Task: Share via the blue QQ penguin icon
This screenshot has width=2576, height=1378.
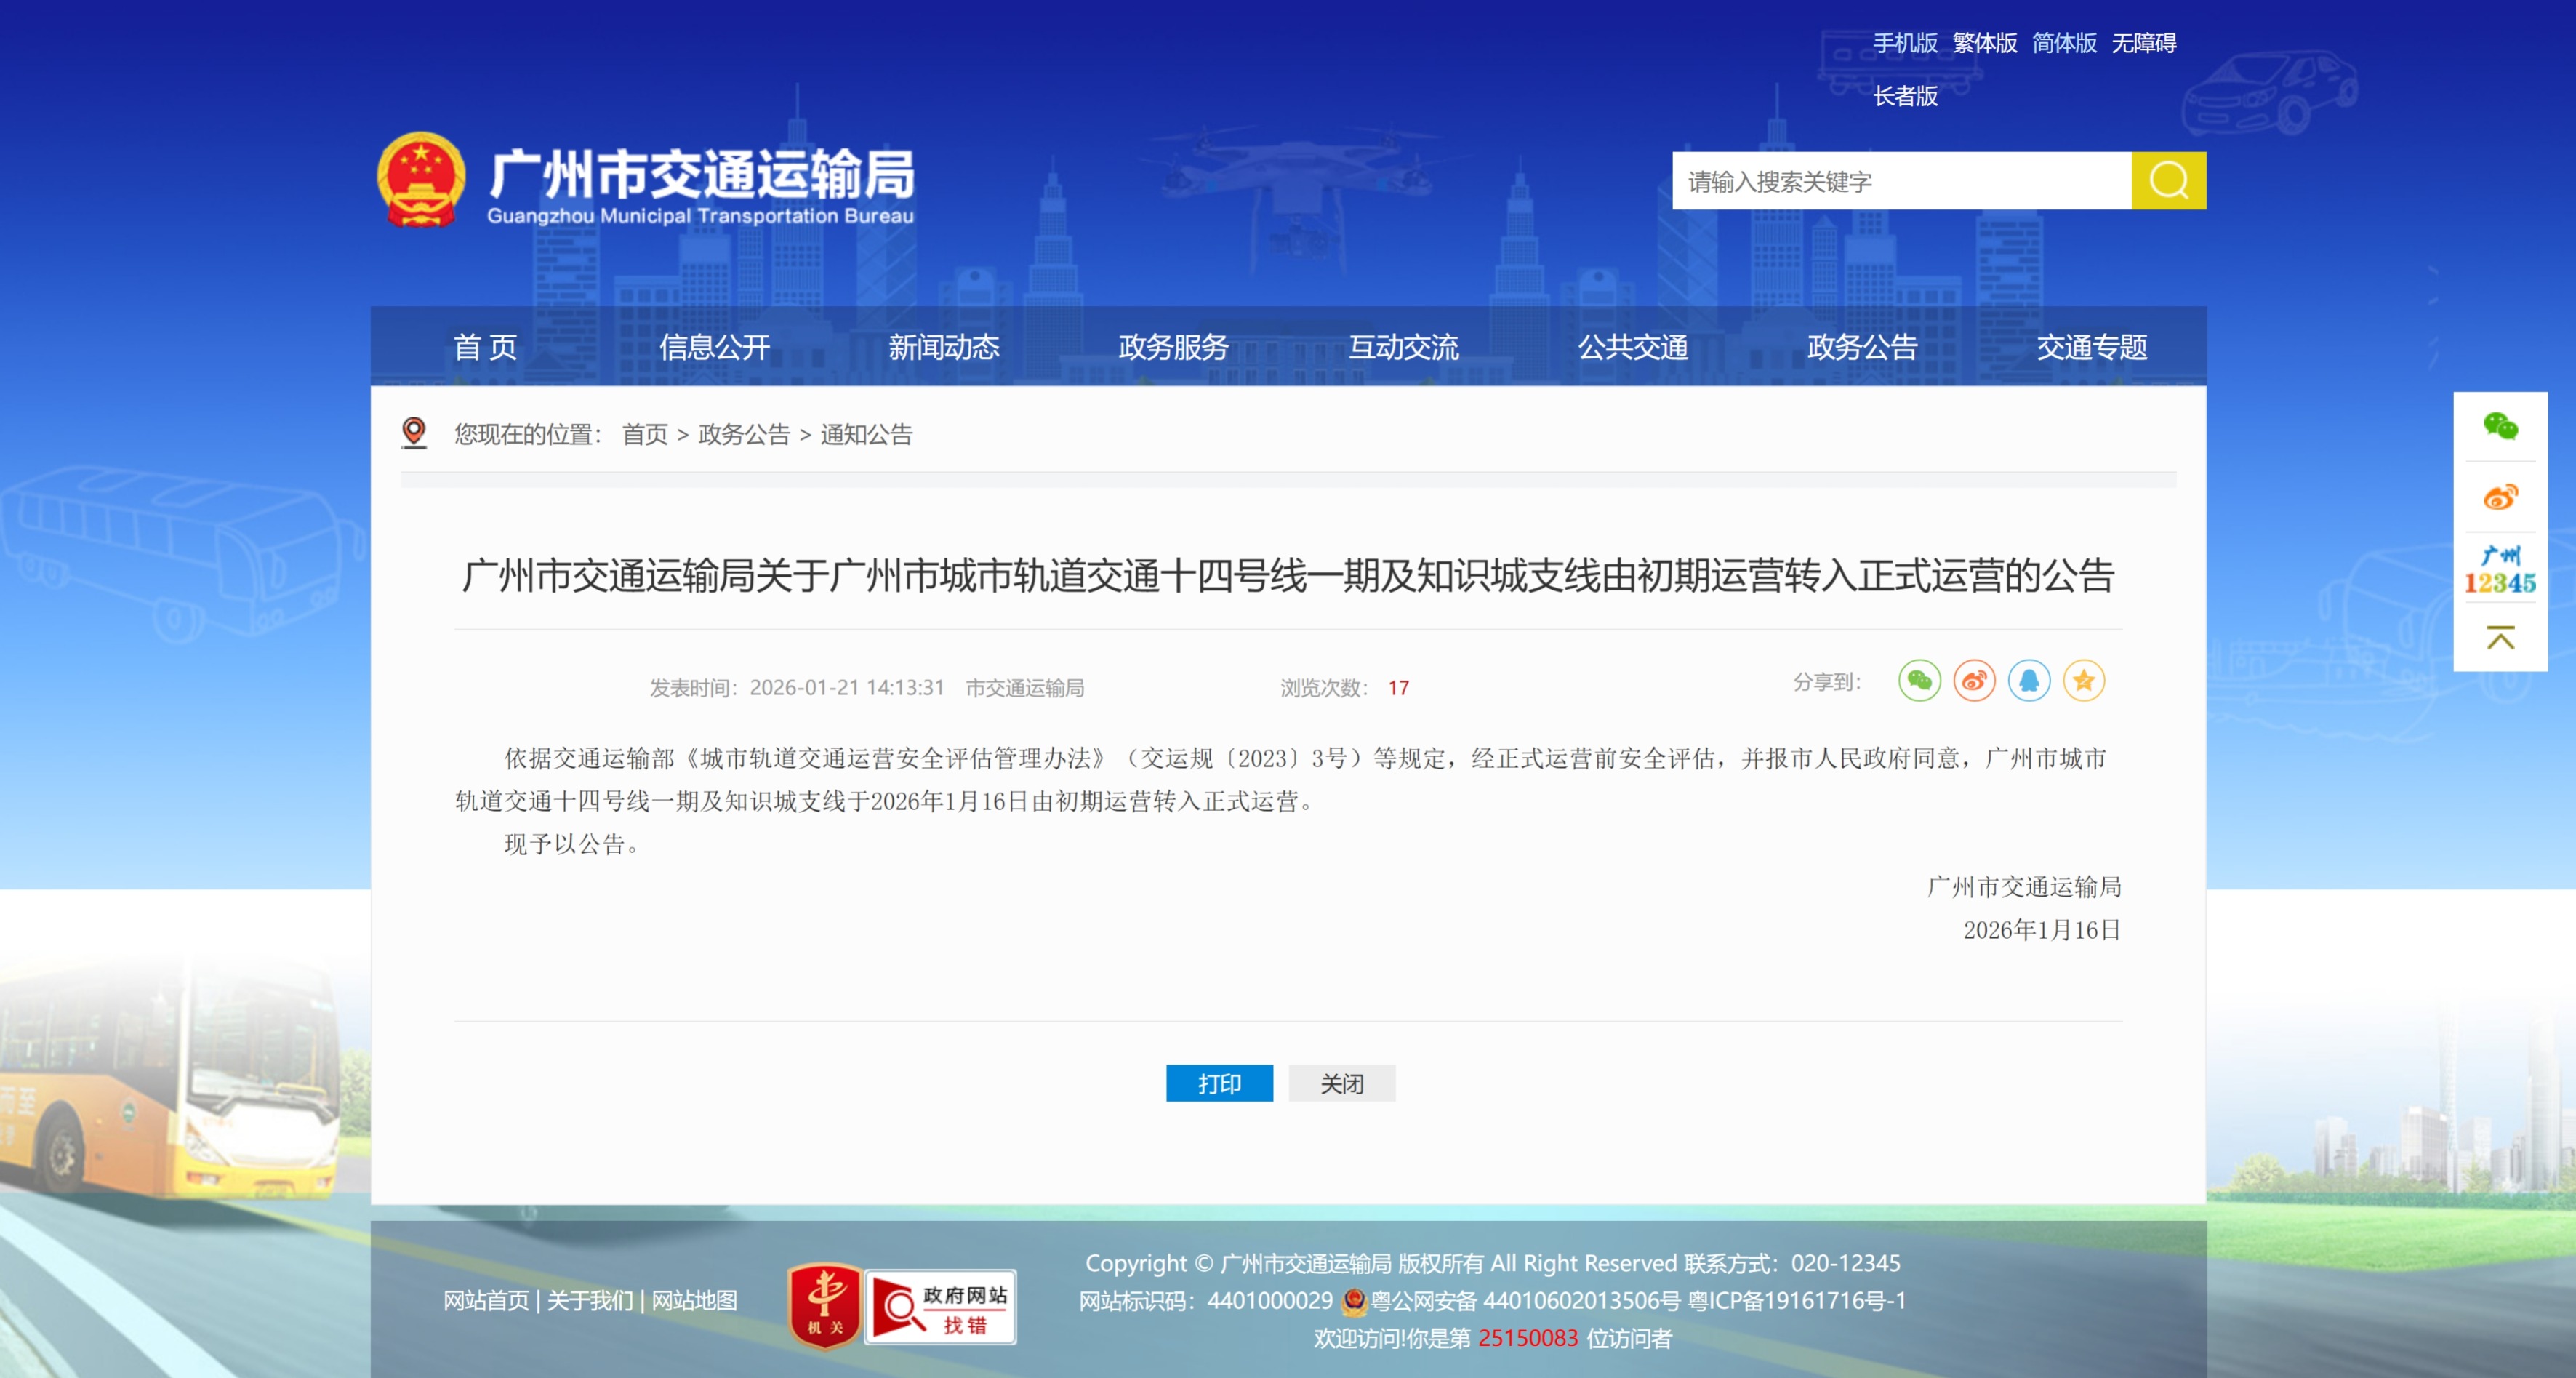Action: coord(2029,681)
